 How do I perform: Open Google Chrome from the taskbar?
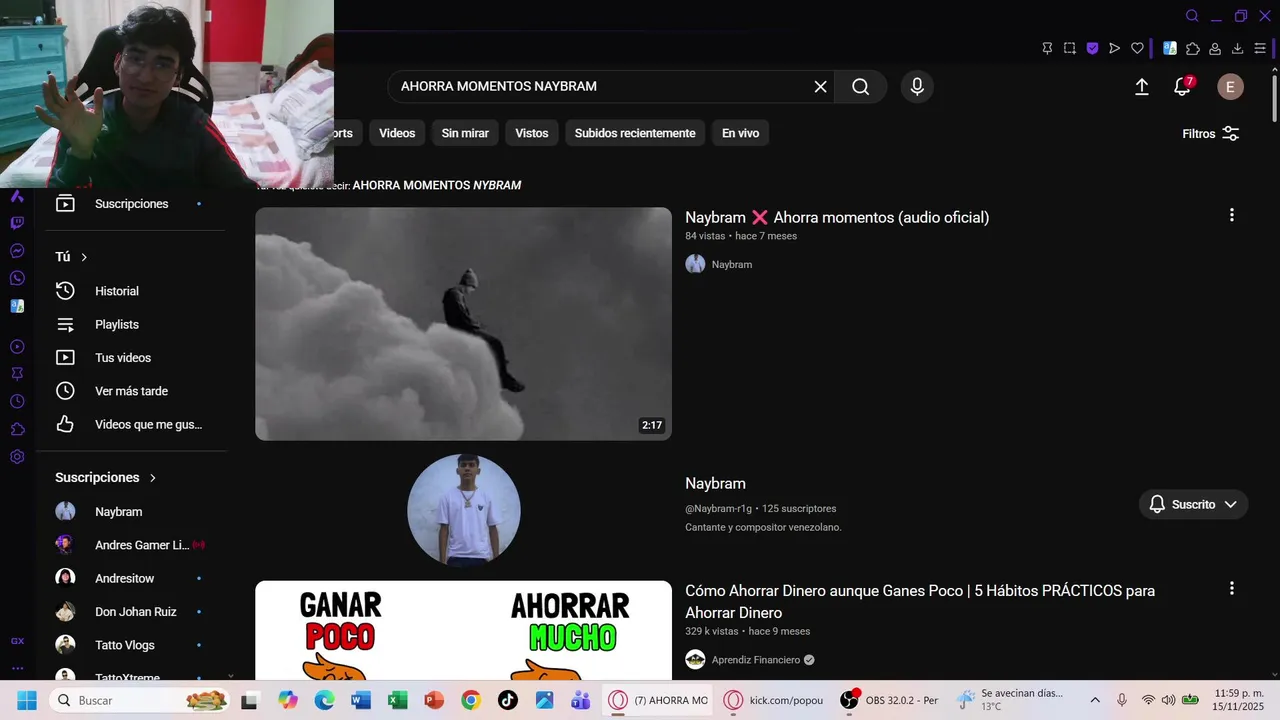coord(471,700)
